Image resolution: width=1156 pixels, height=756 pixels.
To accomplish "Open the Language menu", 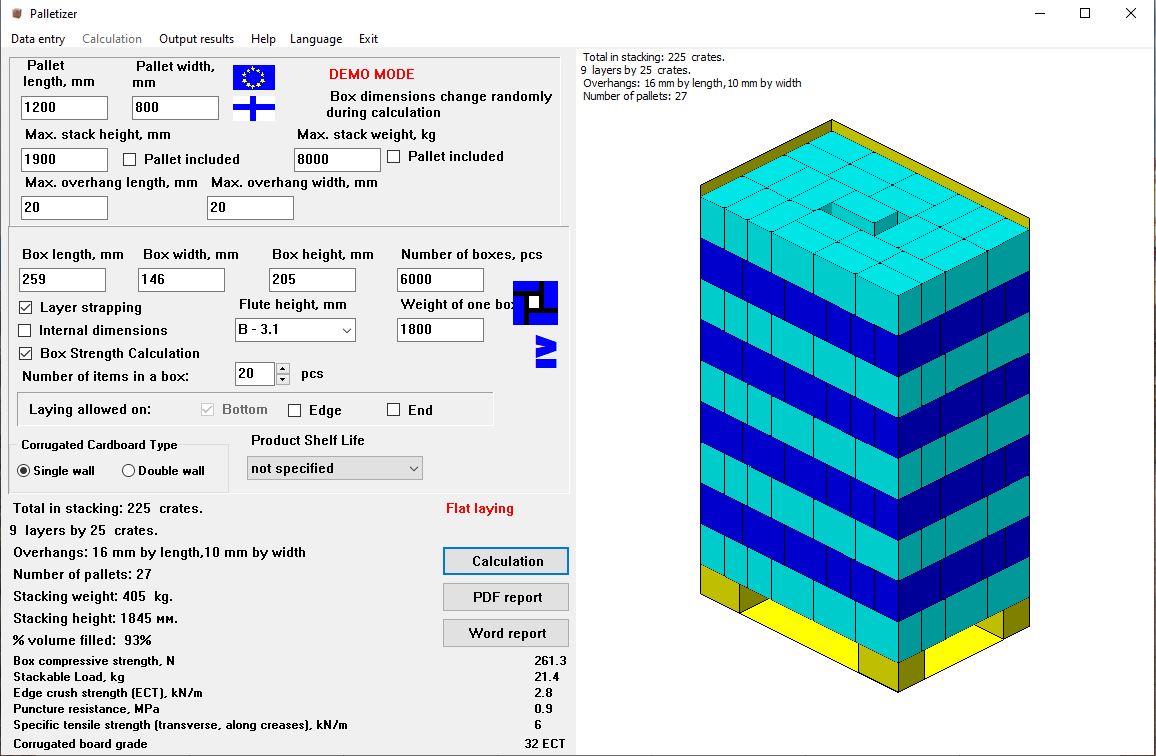I will (316, 39).
